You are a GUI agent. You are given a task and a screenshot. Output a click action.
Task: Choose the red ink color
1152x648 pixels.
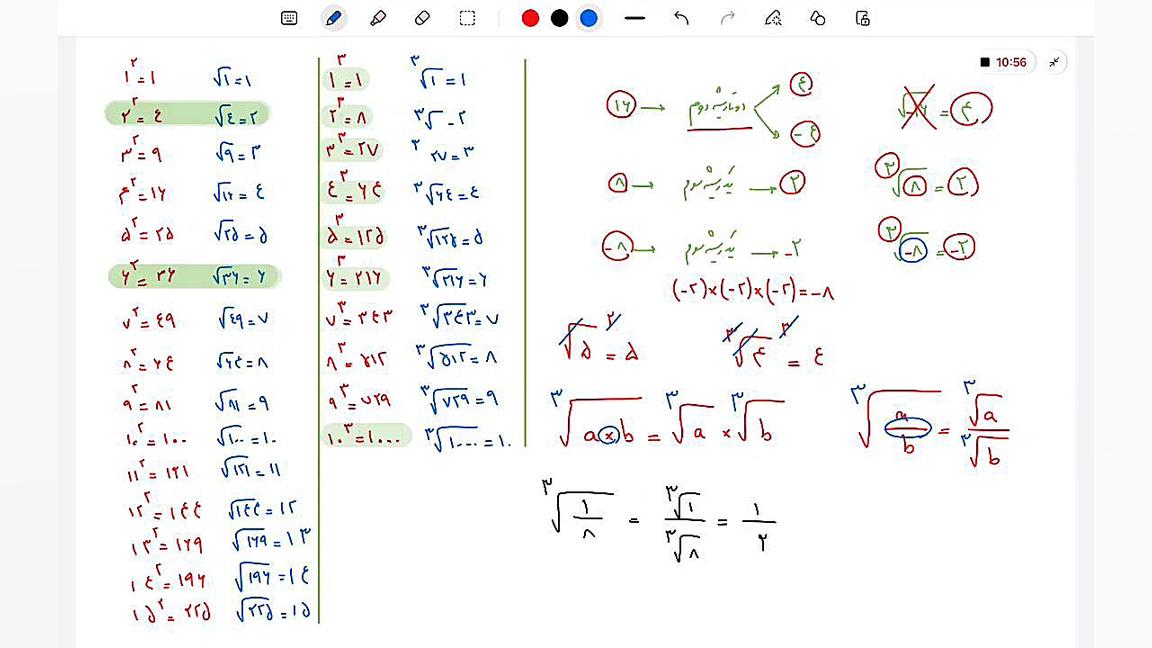[530, 18]
